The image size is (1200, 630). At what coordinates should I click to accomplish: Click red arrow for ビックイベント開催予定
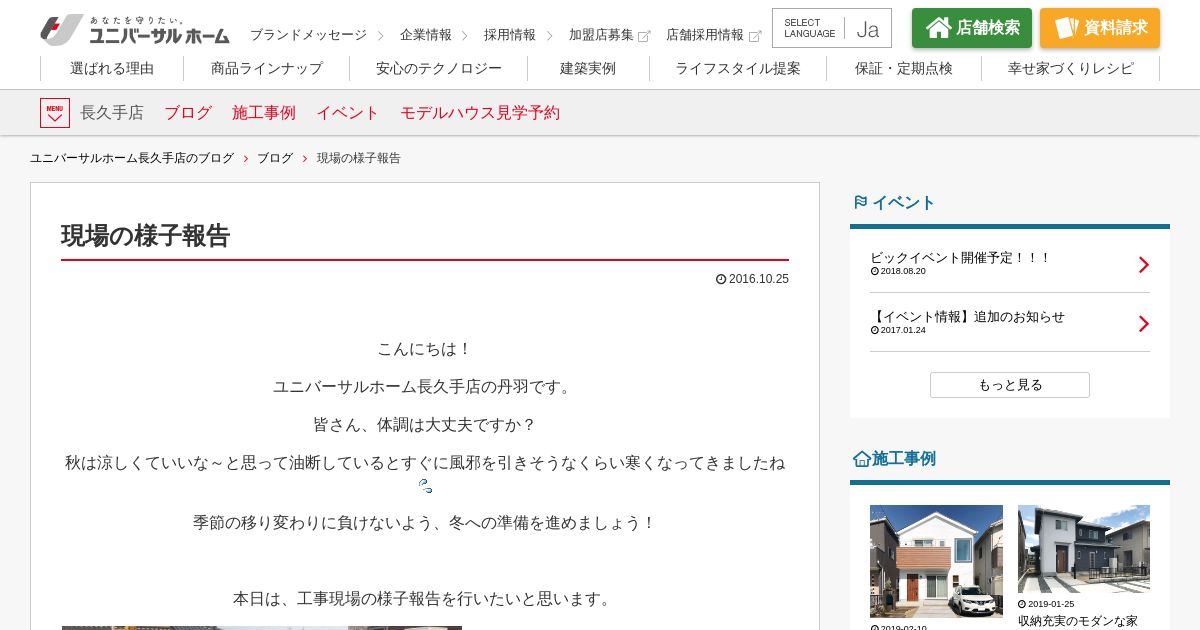pos(1144,265)
